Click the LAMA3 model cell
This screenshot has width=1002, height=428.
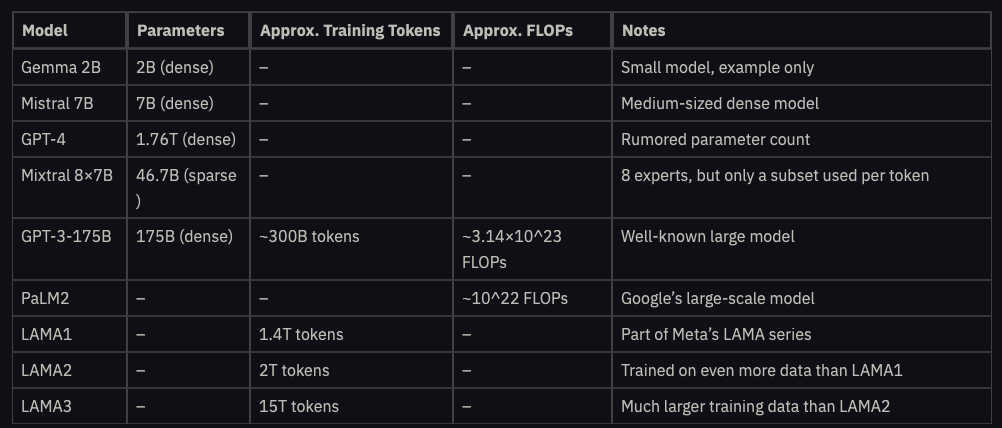(x=47, y=406)
